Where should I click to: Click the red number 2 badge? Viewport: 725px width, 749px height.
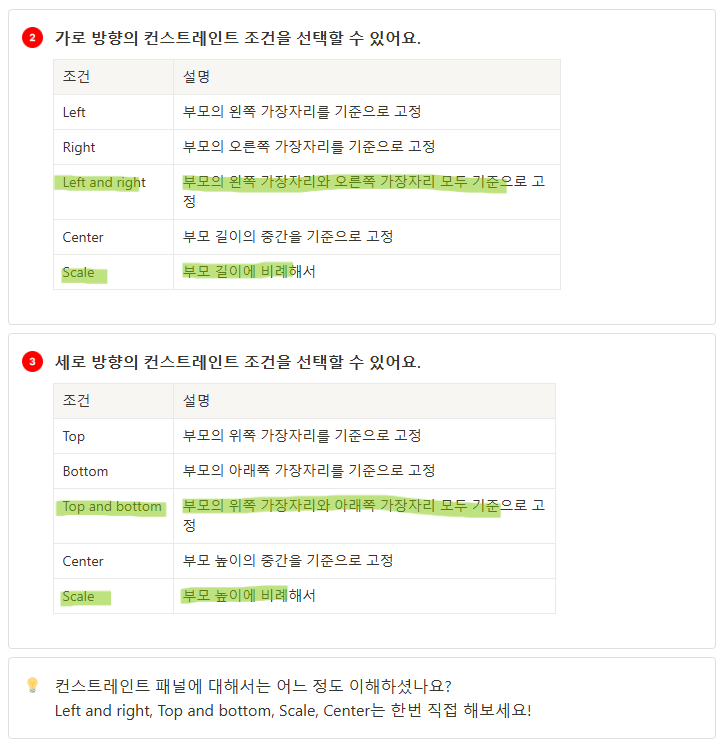tap(32, 38)
